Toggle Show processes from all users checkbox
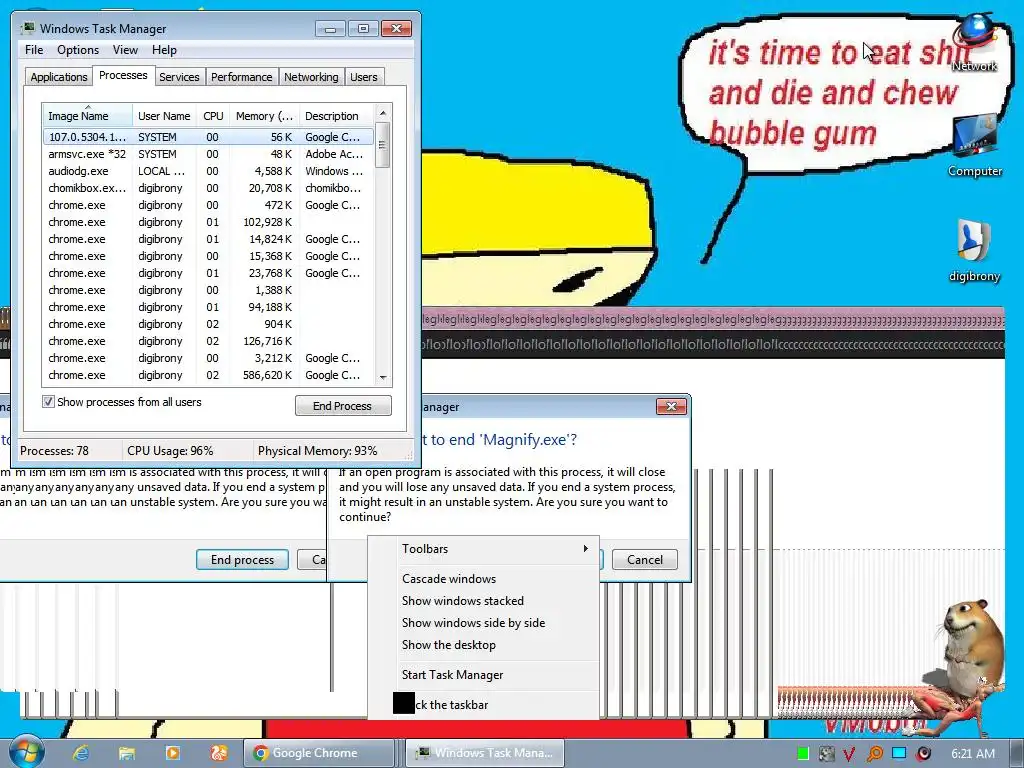 coord(48,402)
